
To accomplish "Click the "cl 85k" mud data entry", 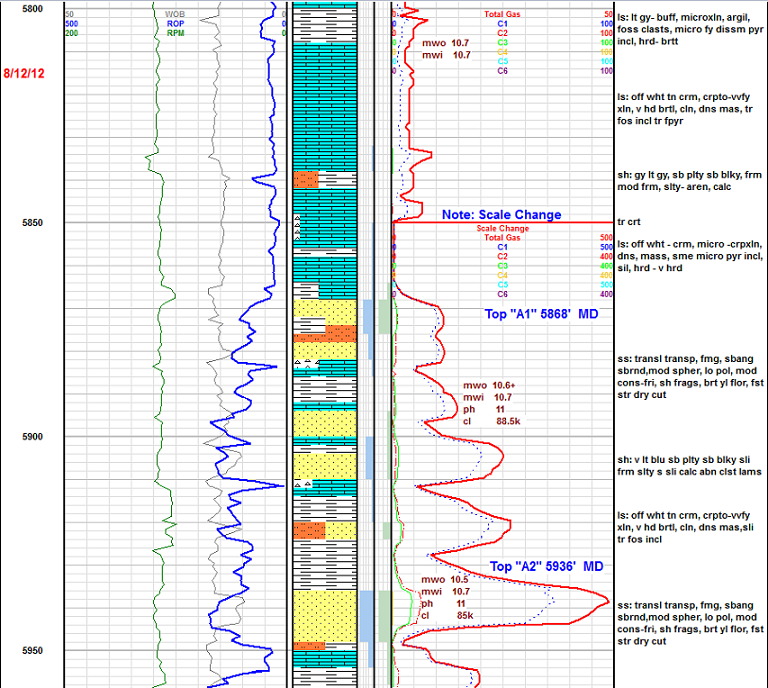I will 447,616.
